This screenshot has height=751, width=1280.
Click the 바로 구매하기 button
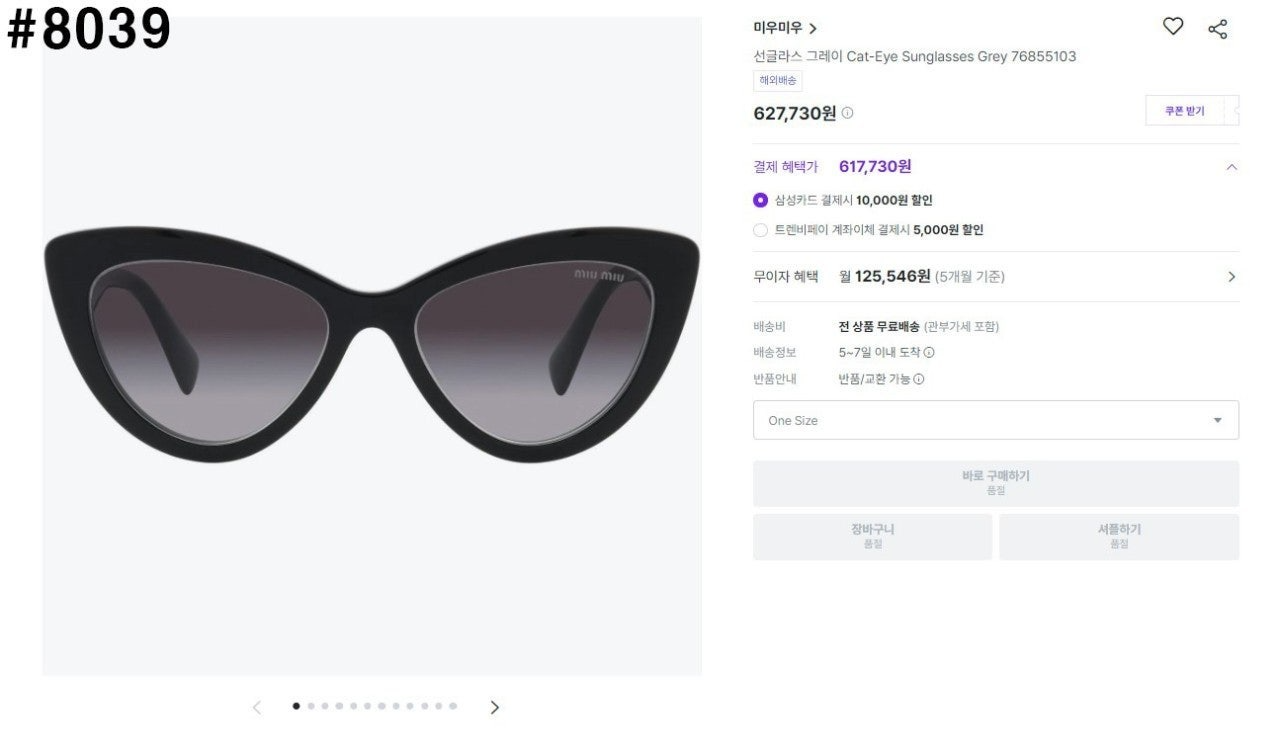click(996, 483)
